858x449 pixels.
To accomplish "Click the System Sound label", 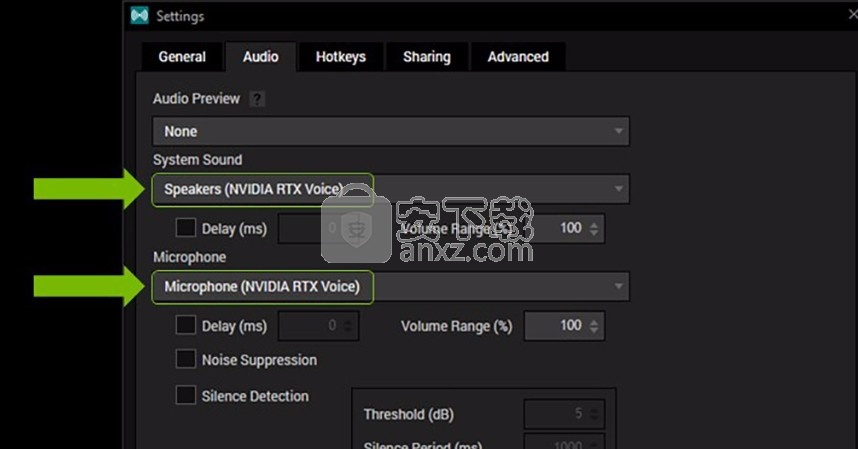I will tap(198, 160).
